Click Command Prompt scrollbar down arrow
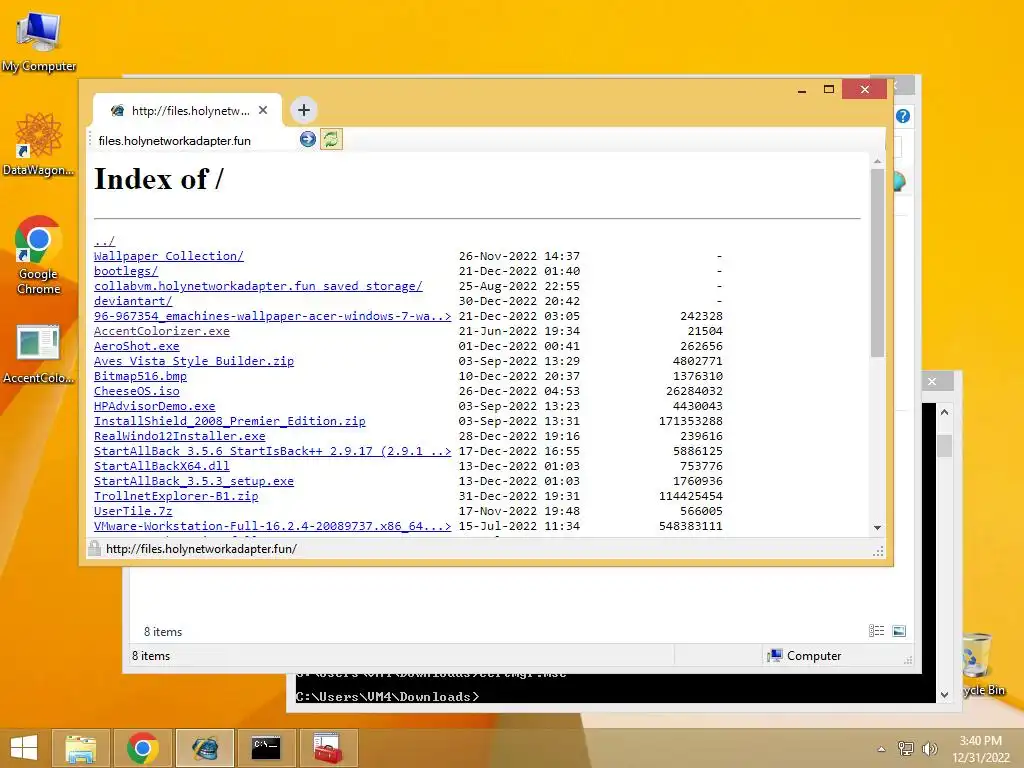The image size is (1024, 768). pos(944,695)
